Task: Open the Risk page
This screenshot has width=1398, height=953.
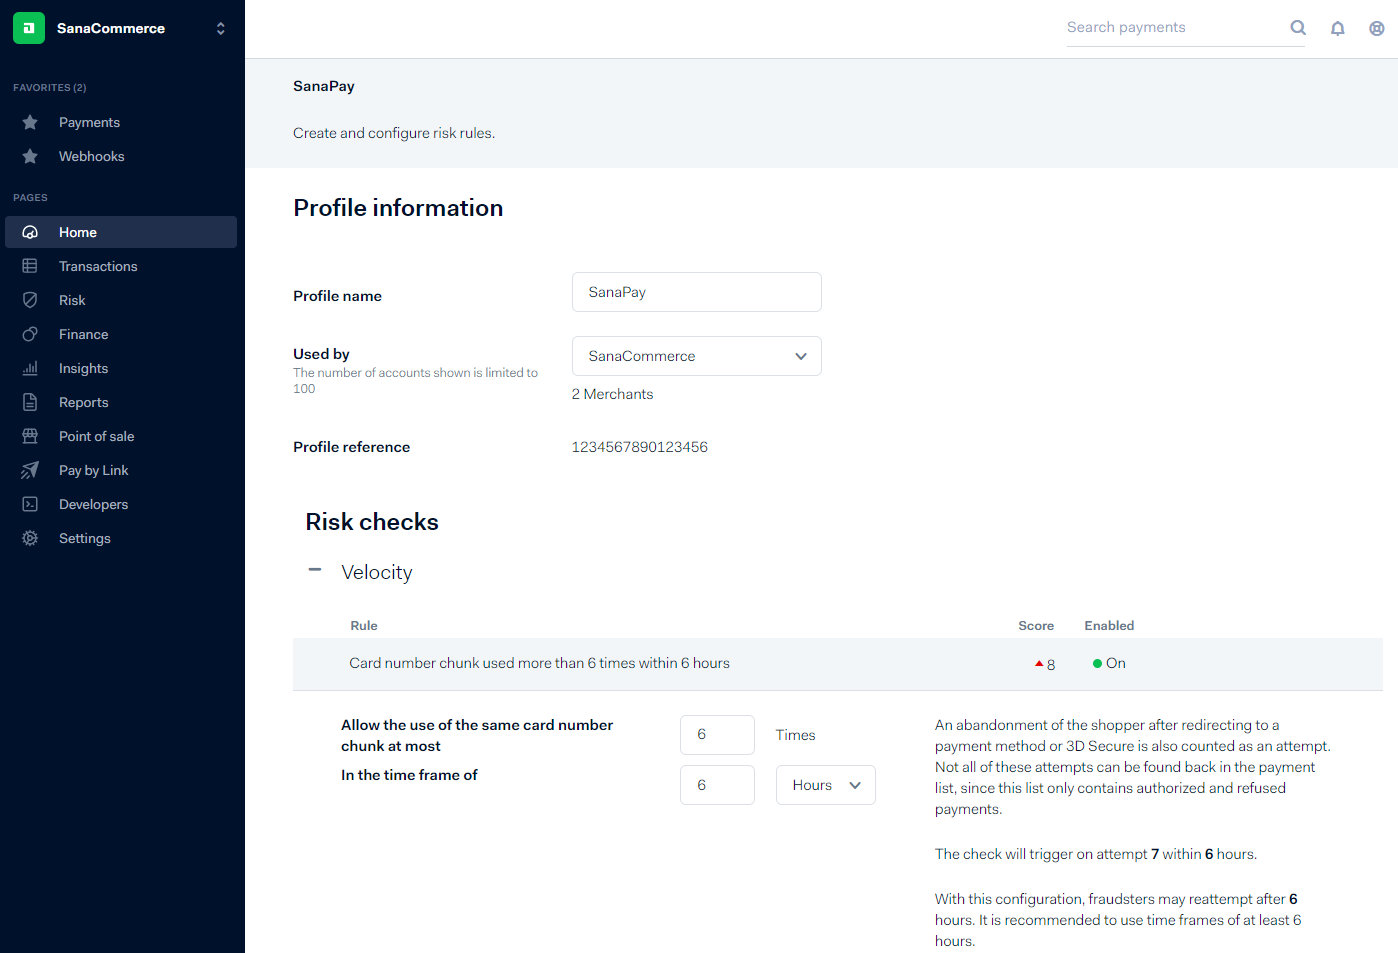Action: pos(72,300)
